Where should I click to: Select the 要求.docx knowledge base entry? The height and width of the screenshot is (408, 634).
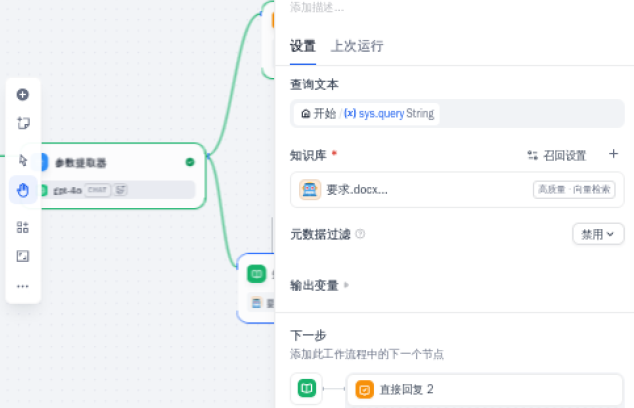457,190
